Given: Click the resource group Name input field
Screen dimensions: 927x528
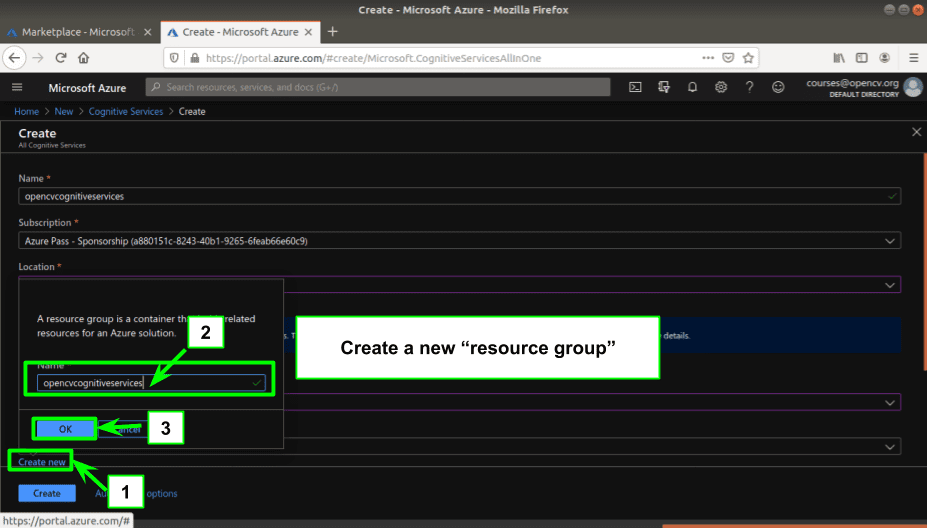Looking at the screenshot, I should (151, 383).
